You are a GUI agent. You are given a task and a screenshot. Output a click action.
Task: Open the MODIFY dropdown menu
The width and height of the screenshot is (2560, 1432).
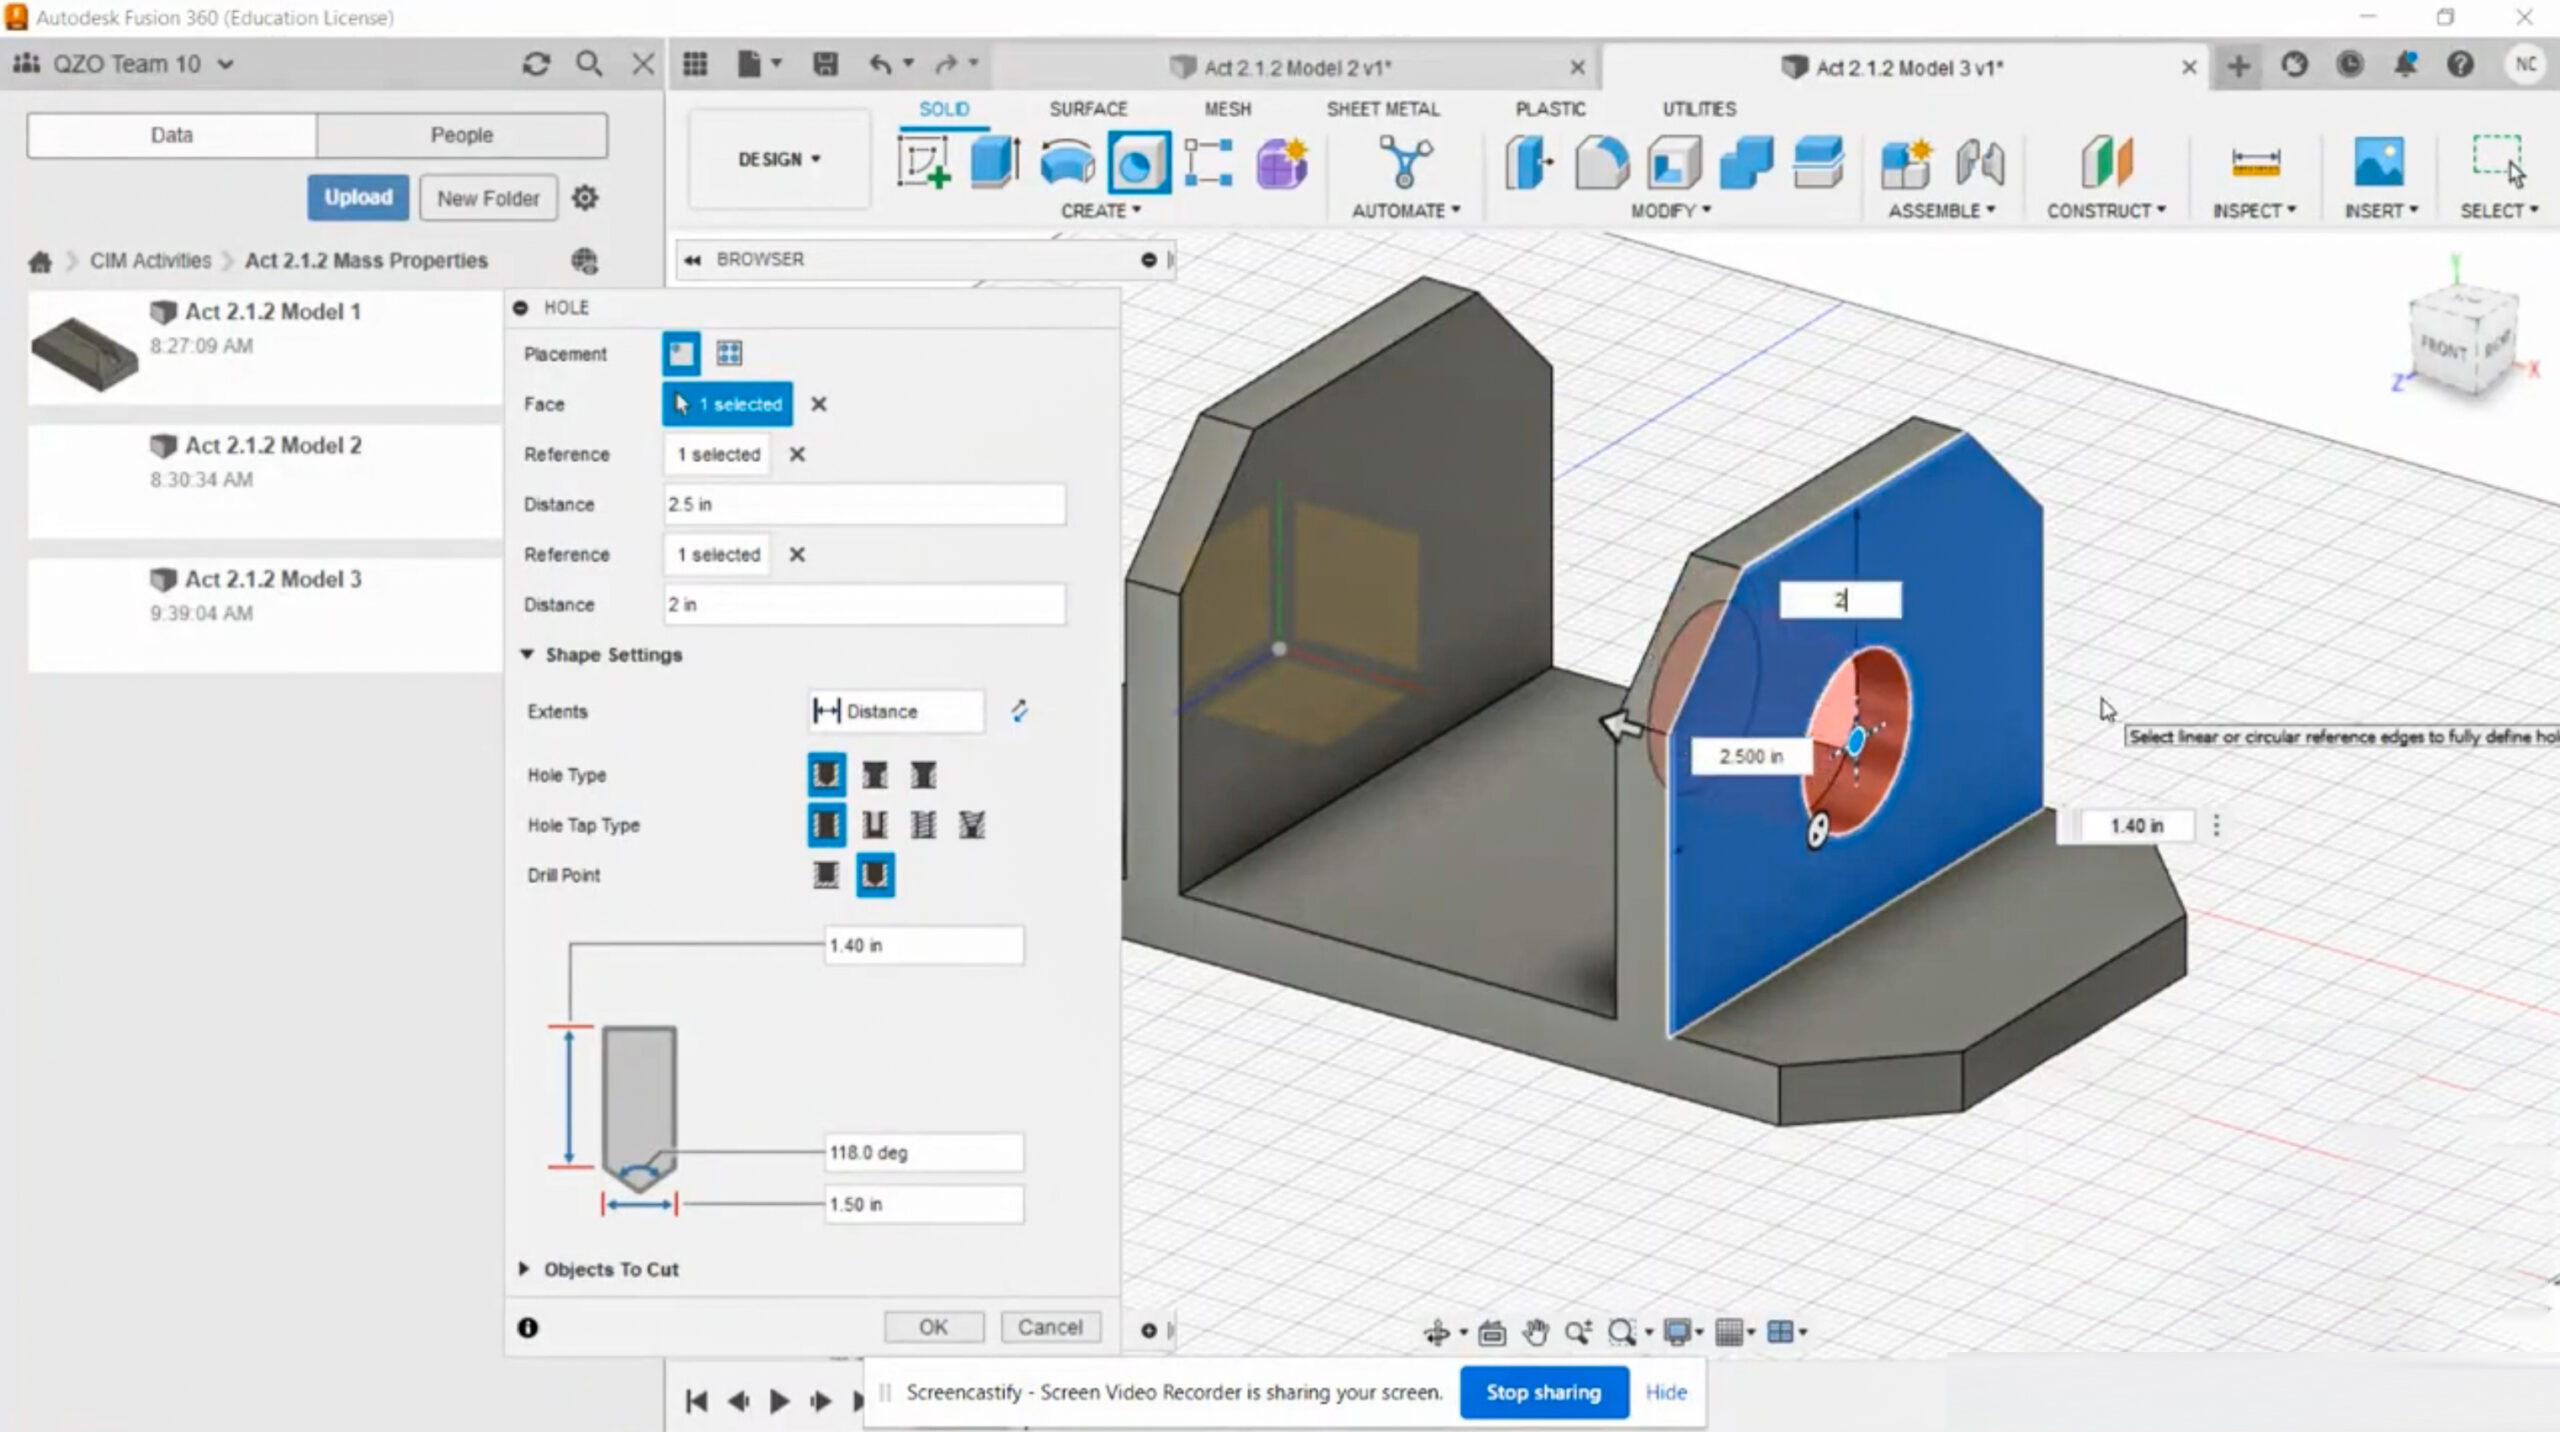tap(1670, 211)
